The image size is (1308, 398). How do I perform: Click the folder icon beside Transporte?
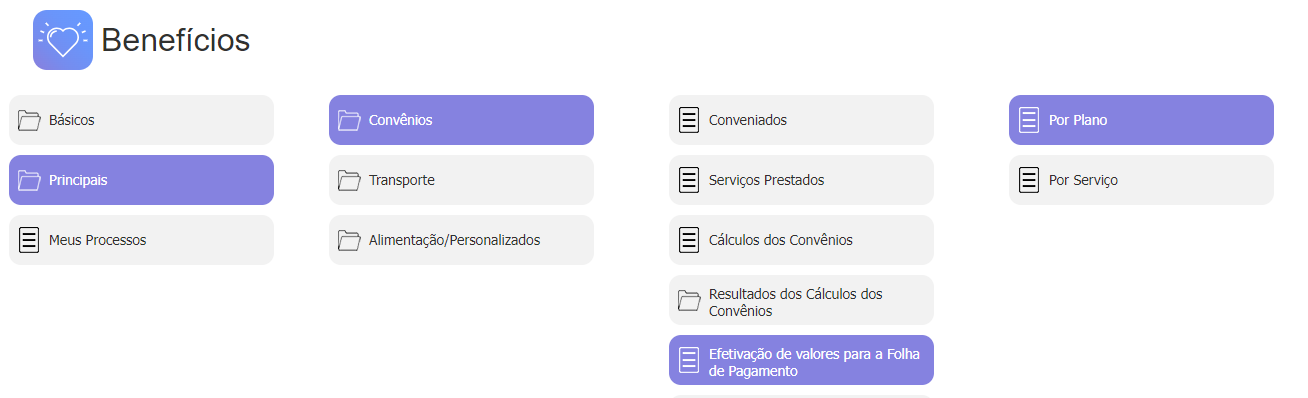349,180
